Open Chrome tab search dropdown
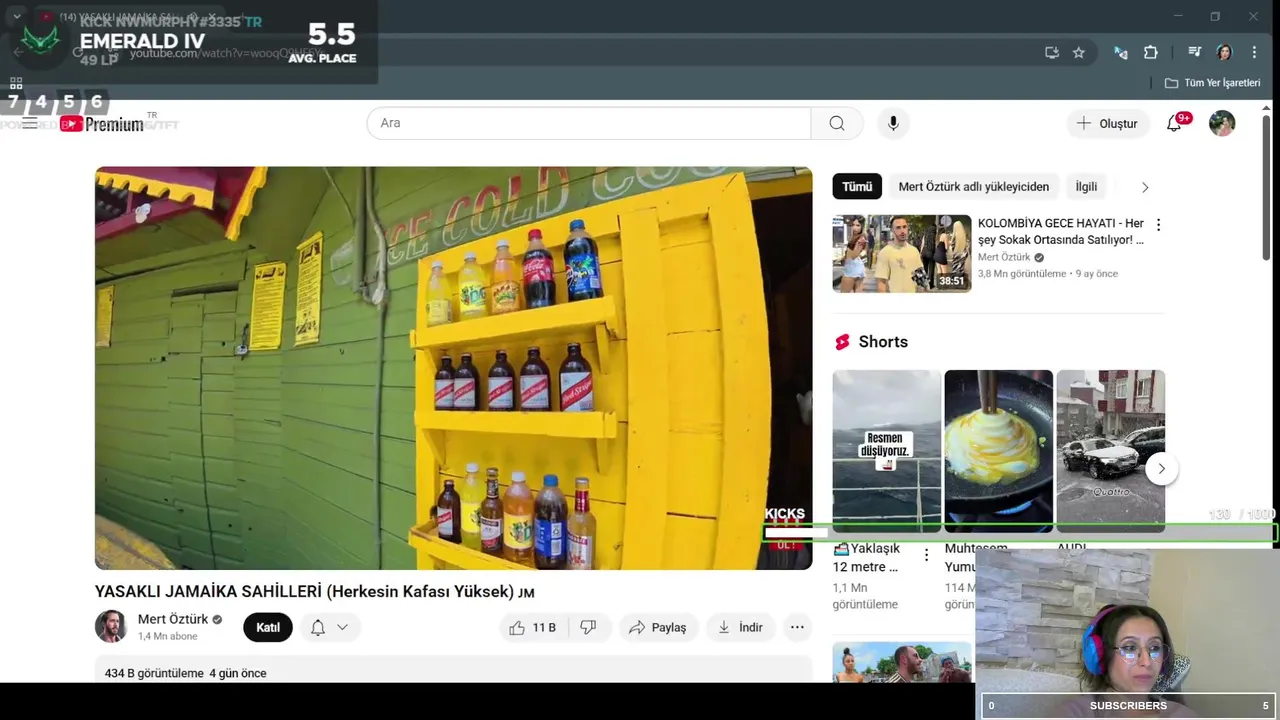Screen dimensions: 1280x720 click(x=17, y=16)
